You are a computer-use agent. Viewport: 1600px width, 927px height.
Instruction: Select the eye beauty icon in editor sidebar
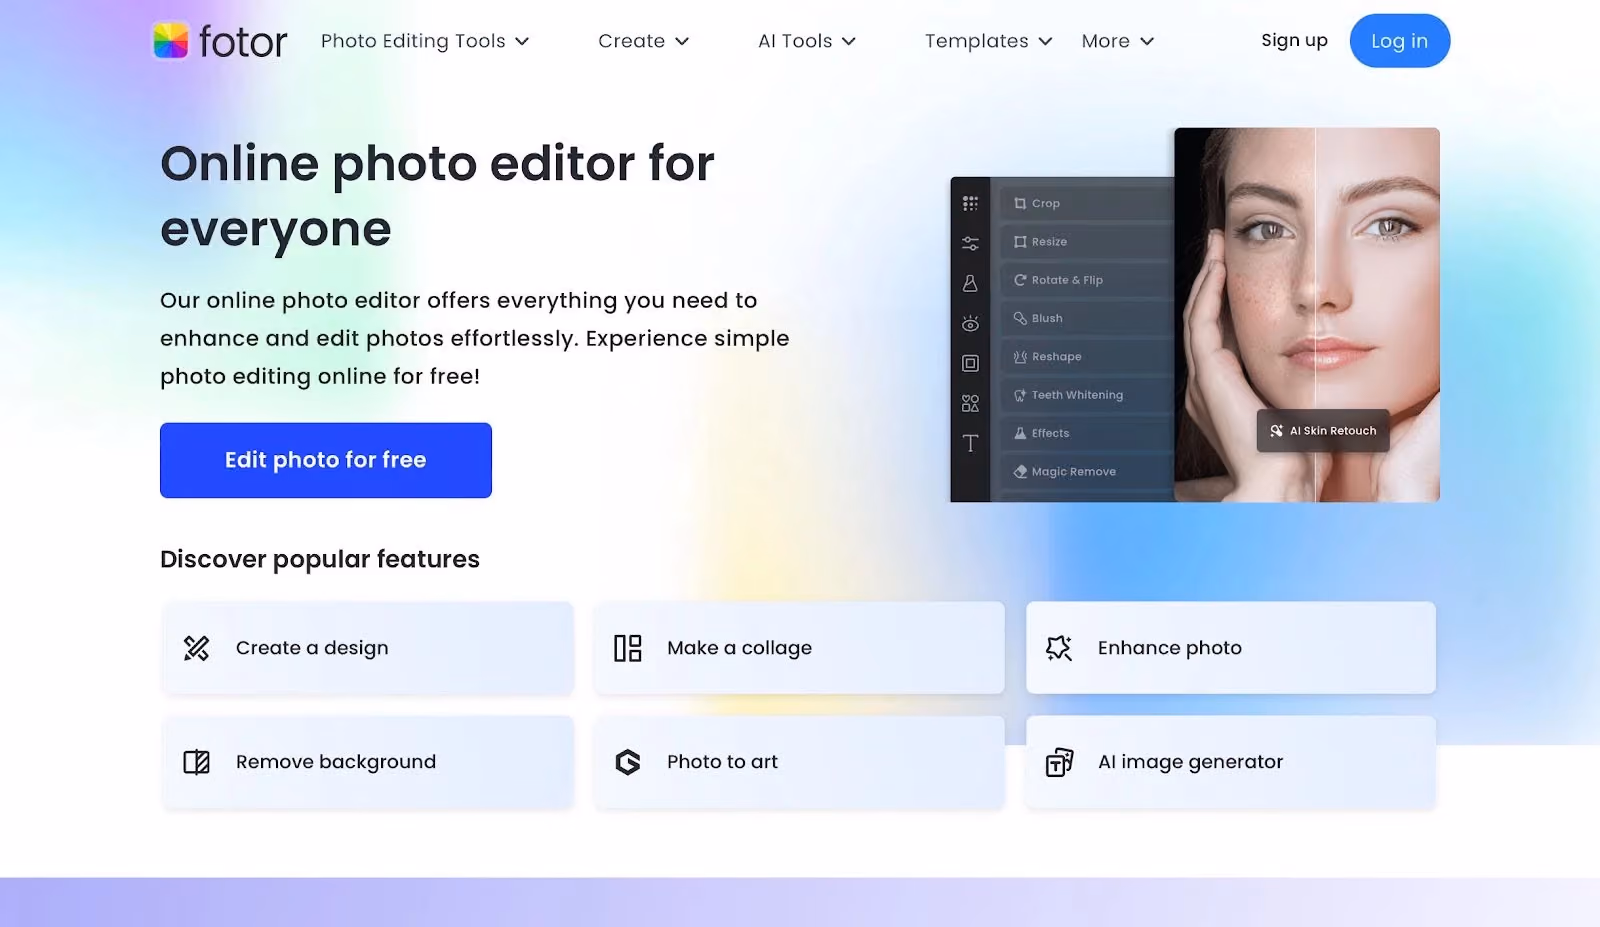tap(970, 324)
